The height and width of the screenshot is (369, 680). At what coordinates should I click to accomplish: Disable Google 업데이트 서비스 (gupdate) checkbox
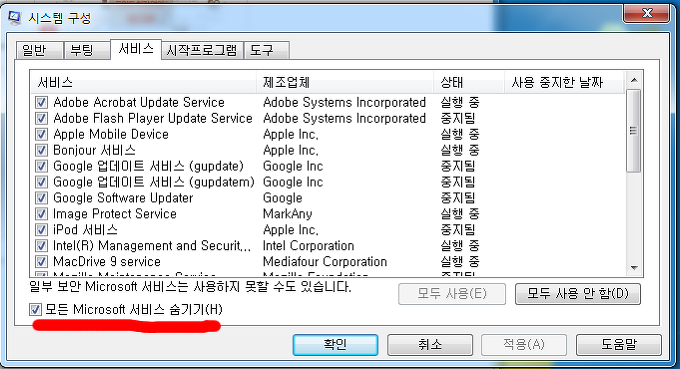click(x=41, y=167)
